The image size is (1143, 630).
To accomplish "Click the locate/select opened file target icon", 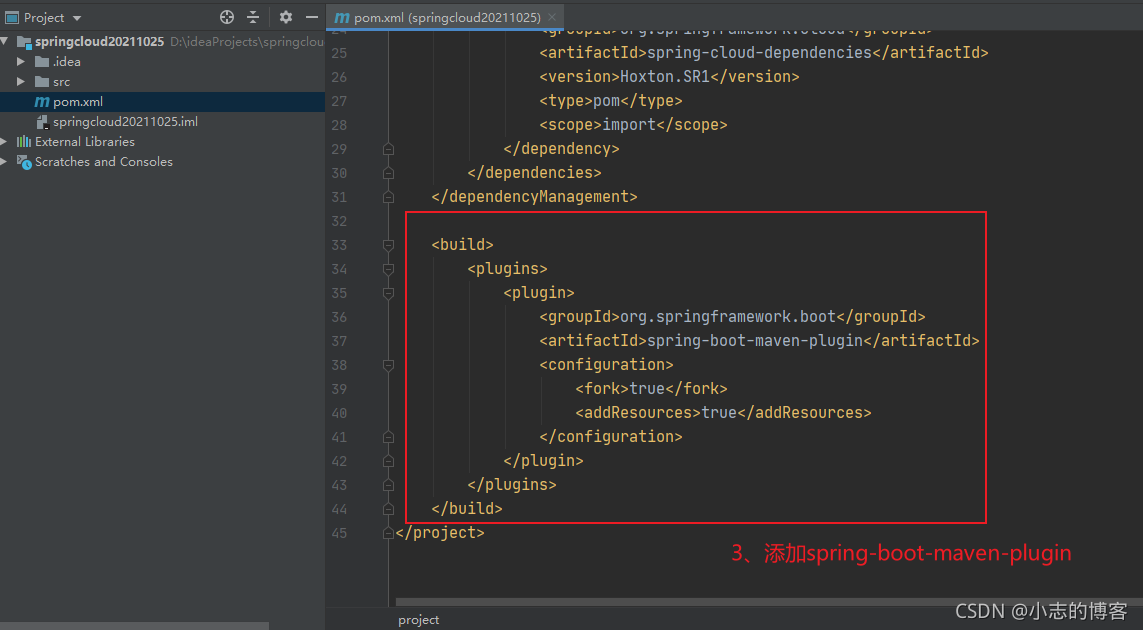I will tap(227, 17).
